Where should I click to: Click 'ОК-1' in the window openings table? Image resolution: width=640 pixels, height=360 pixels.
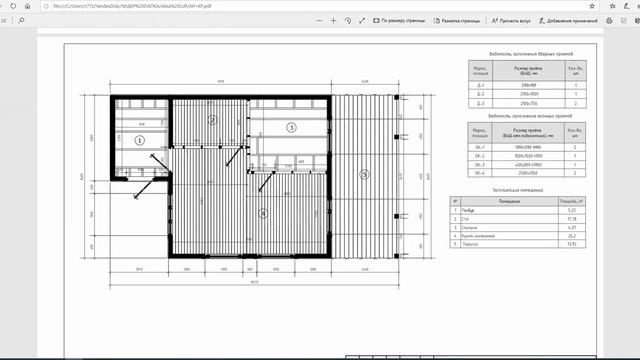(x=480, y=147)
